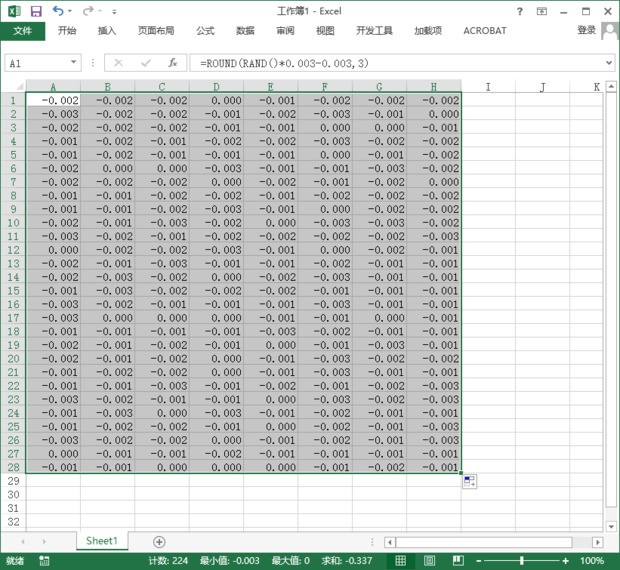The image size is (620, 570).
Task: Click the Select All corner triangle
Action: pos(19,87)
